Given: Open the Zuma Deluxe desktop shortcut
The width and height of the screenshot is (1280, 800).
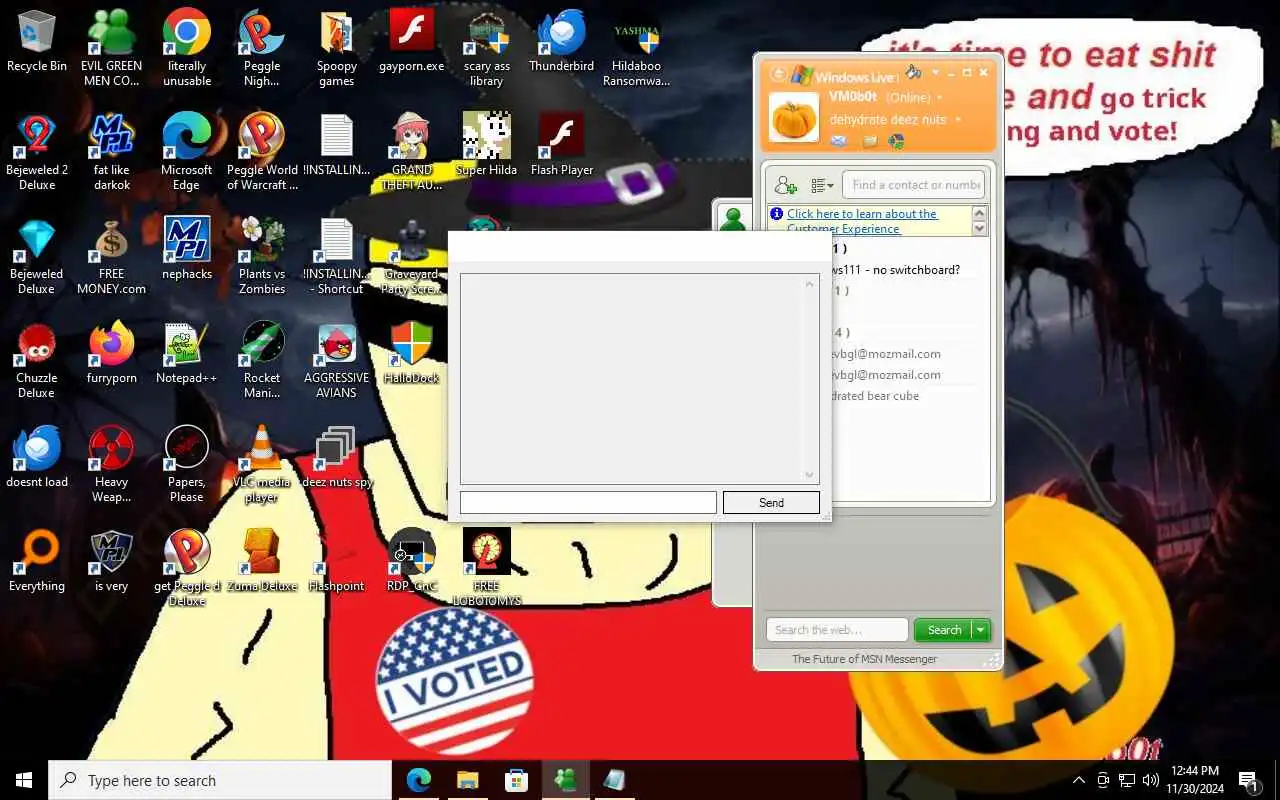Looking at the screenshot, I should click(x=262, y=561).
